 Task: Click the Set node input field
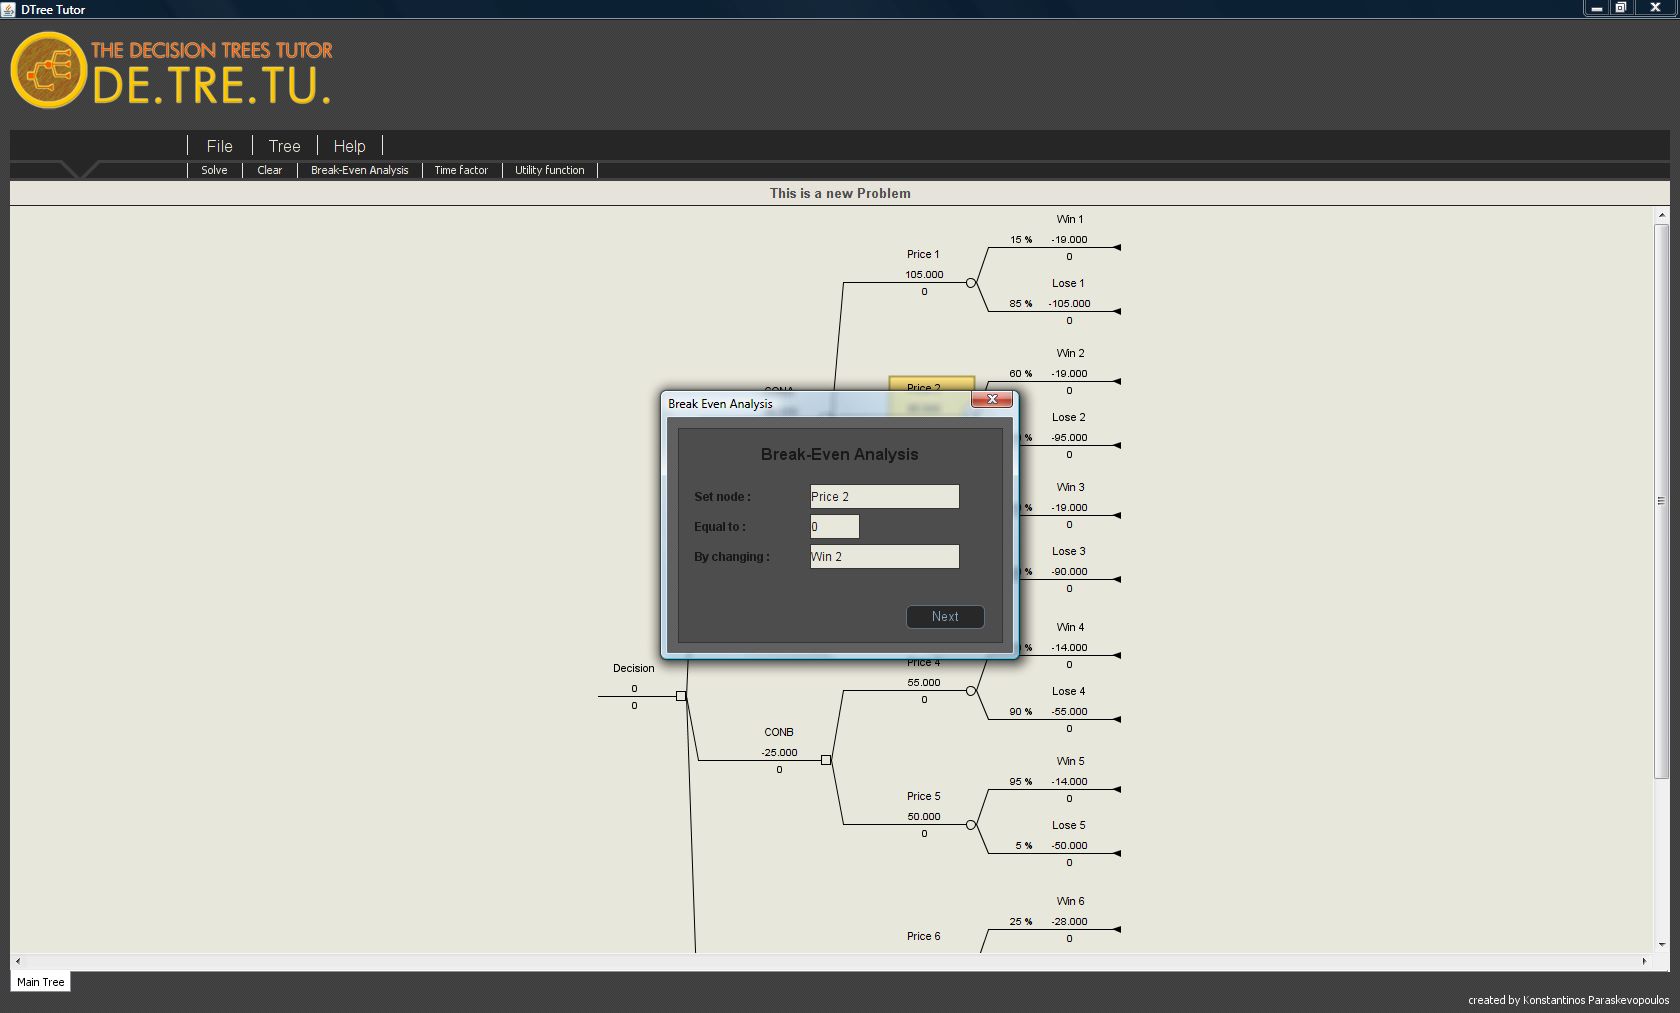(x=884, y=497)
